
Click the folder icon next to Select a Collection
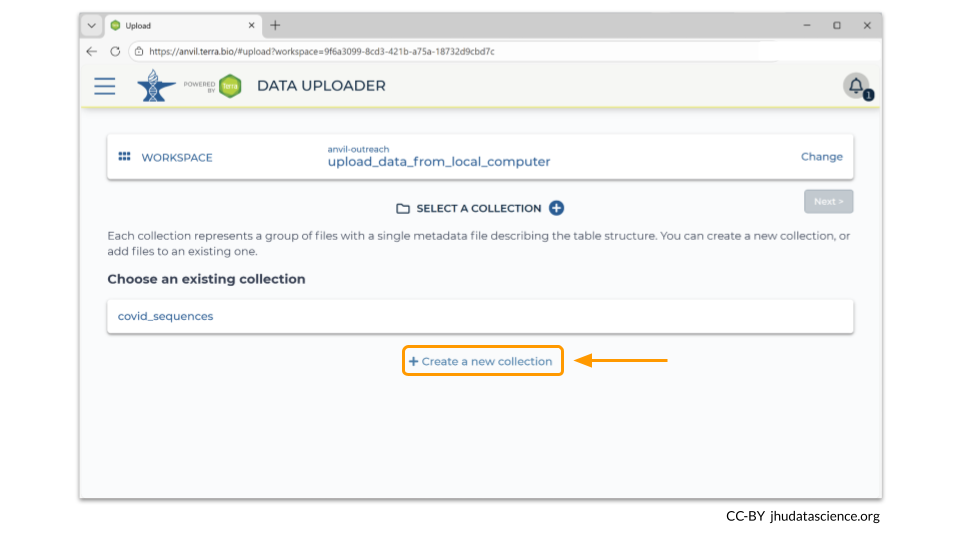403,209
